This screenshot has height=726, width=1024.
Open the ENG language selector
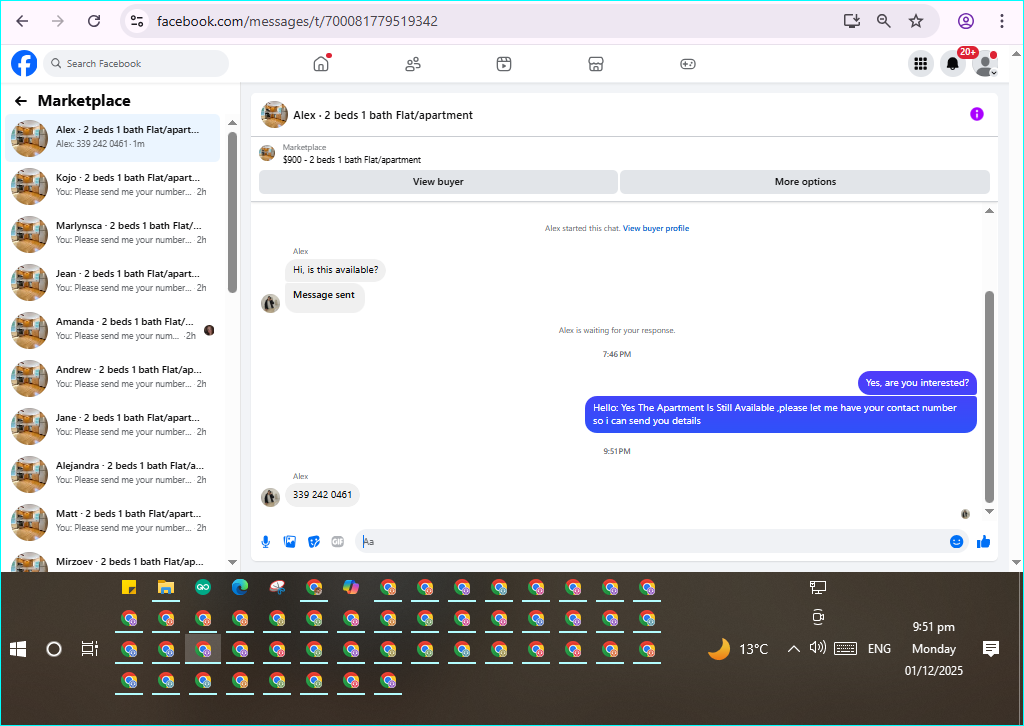[x=879, y=649]
